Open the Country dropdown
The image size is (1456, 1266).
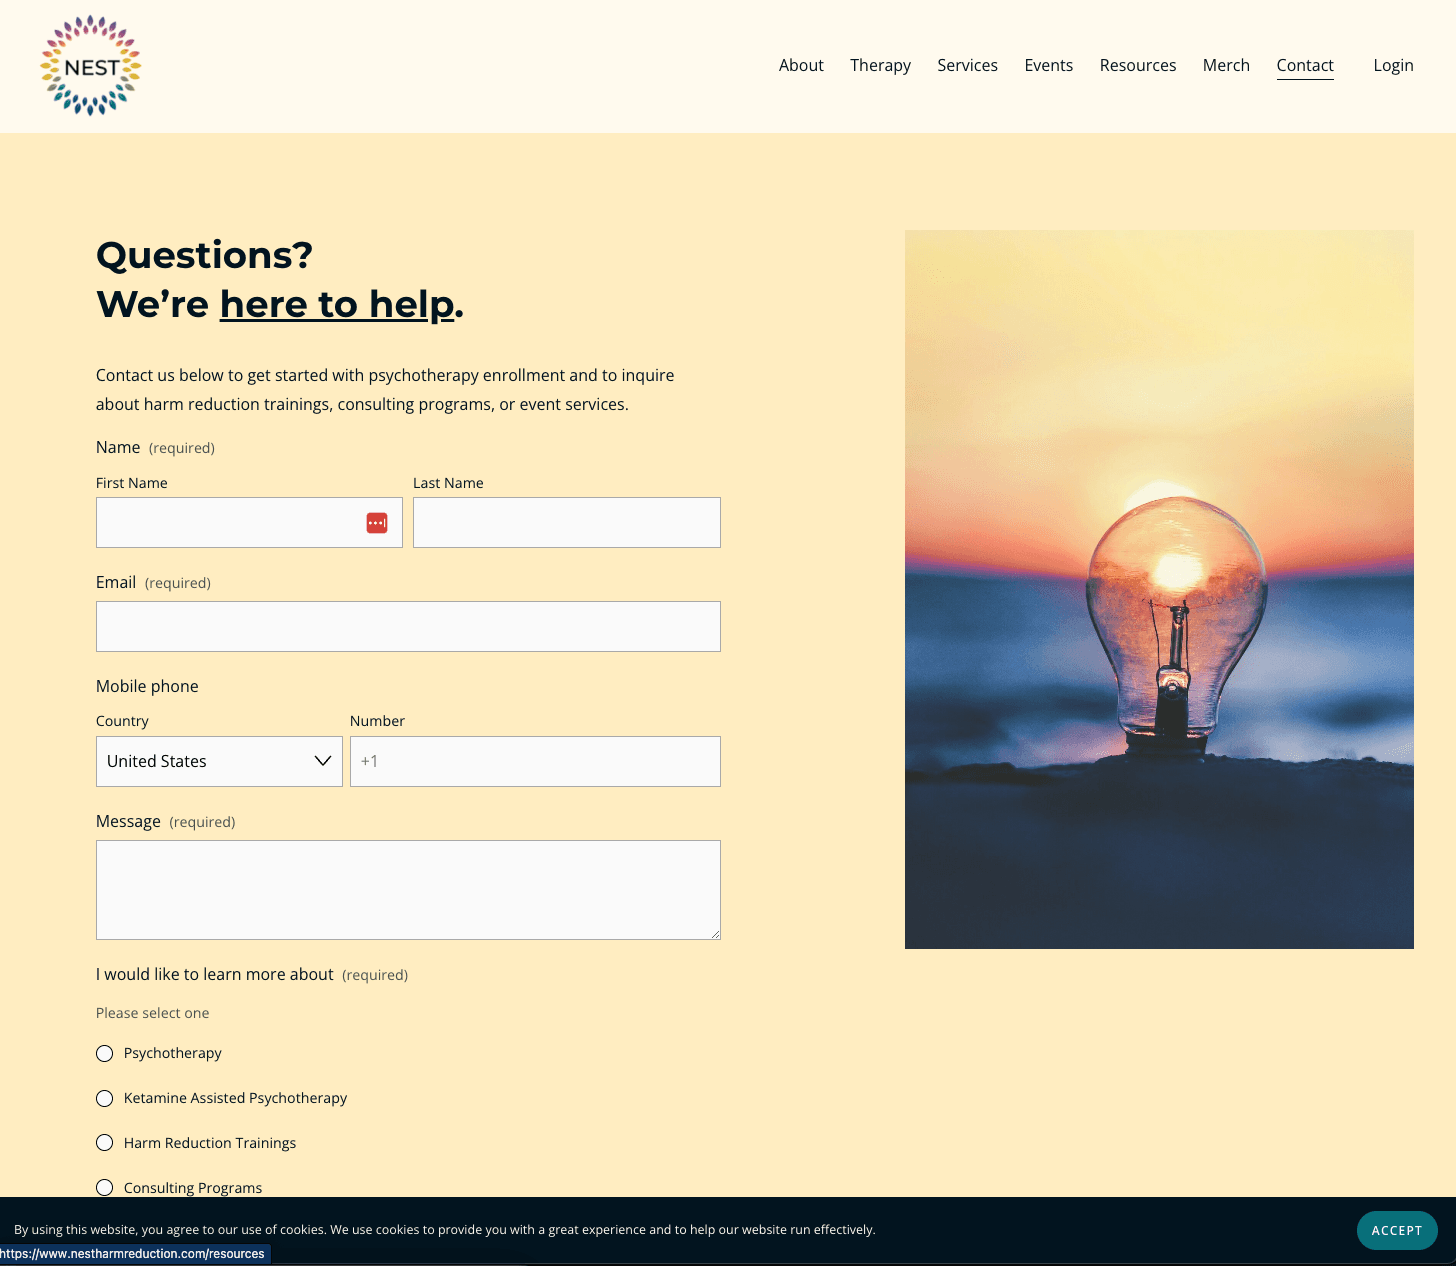coord(219,761)
